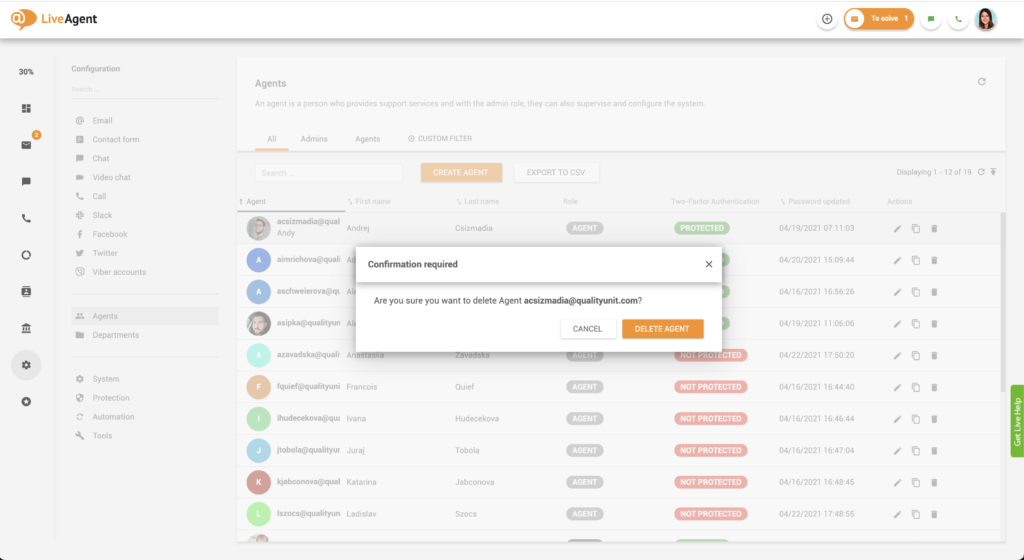
Task: Click the To solve button in header
Action: click(x=879, y=19)
